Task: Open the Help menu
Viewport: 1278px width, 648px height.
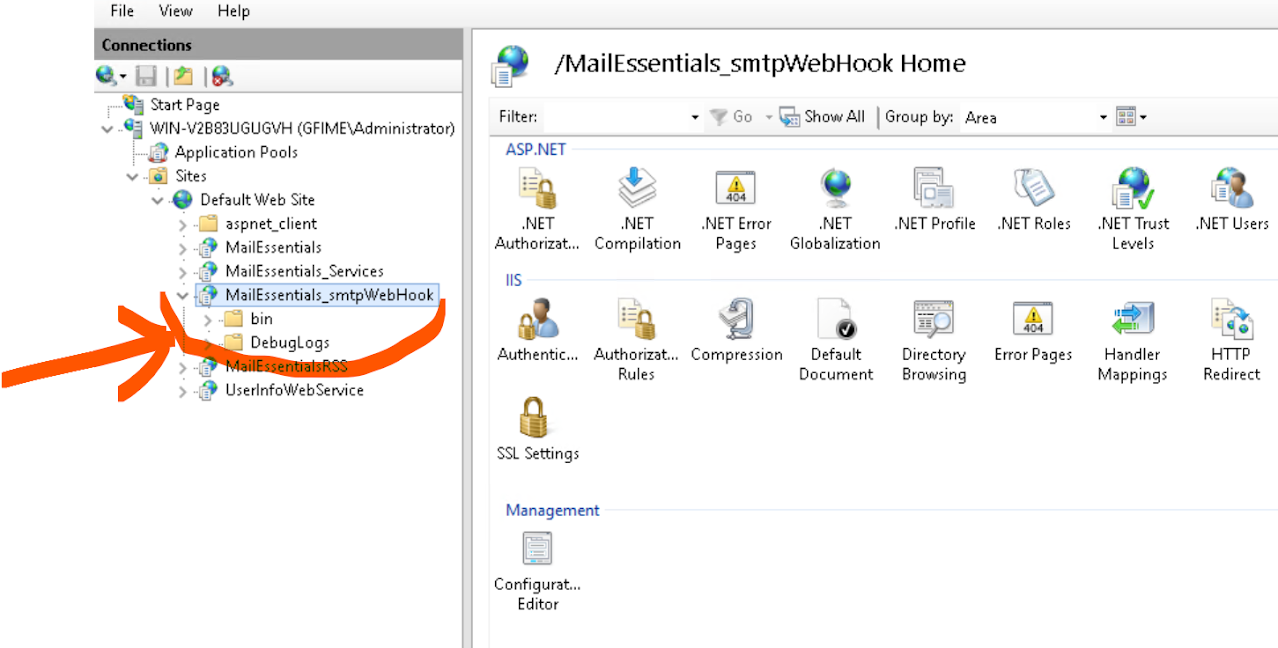Action: [x=233, y=11]
